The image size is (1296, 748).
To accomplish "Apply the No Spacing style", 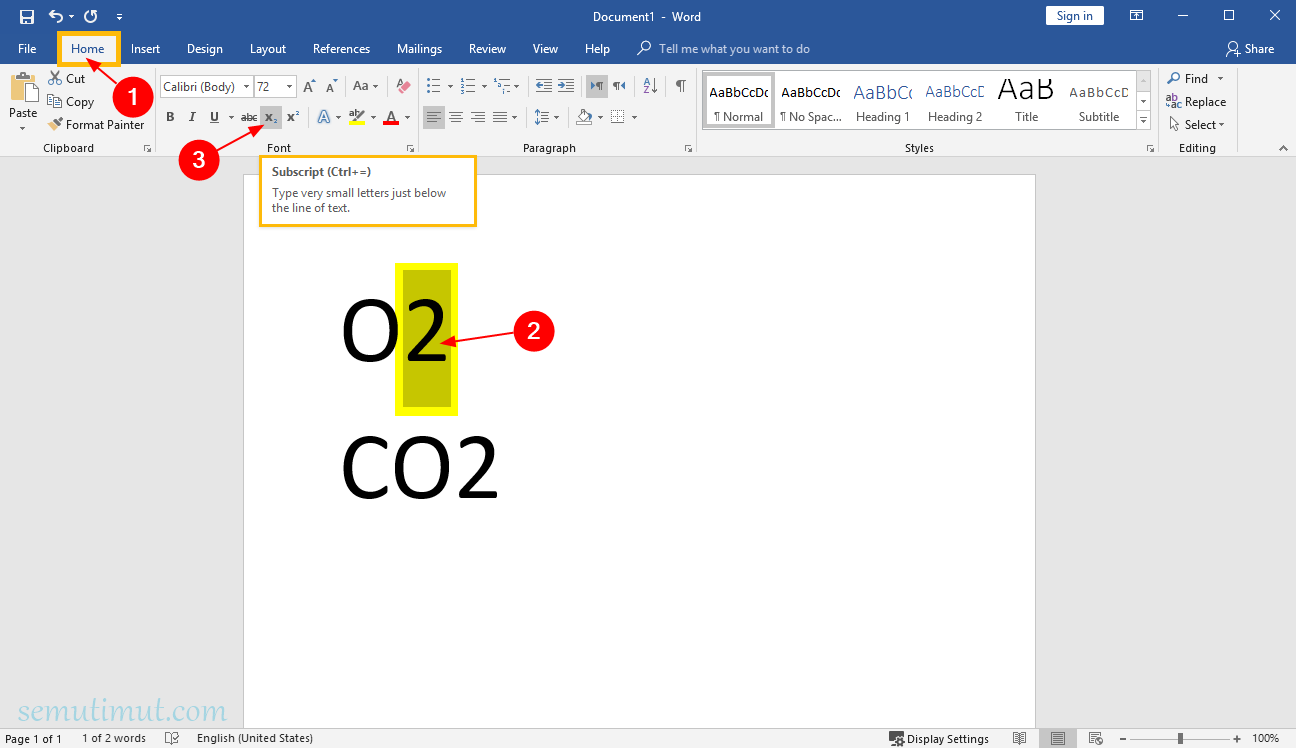I will click(811, 99).
